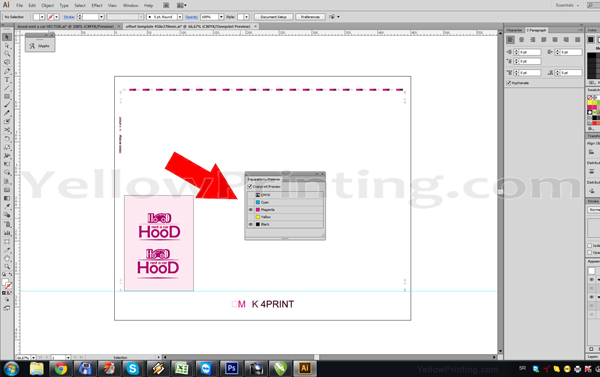Click the Preferences button
This screenshot has width=600, height=377.
click(x=310, y=17)
